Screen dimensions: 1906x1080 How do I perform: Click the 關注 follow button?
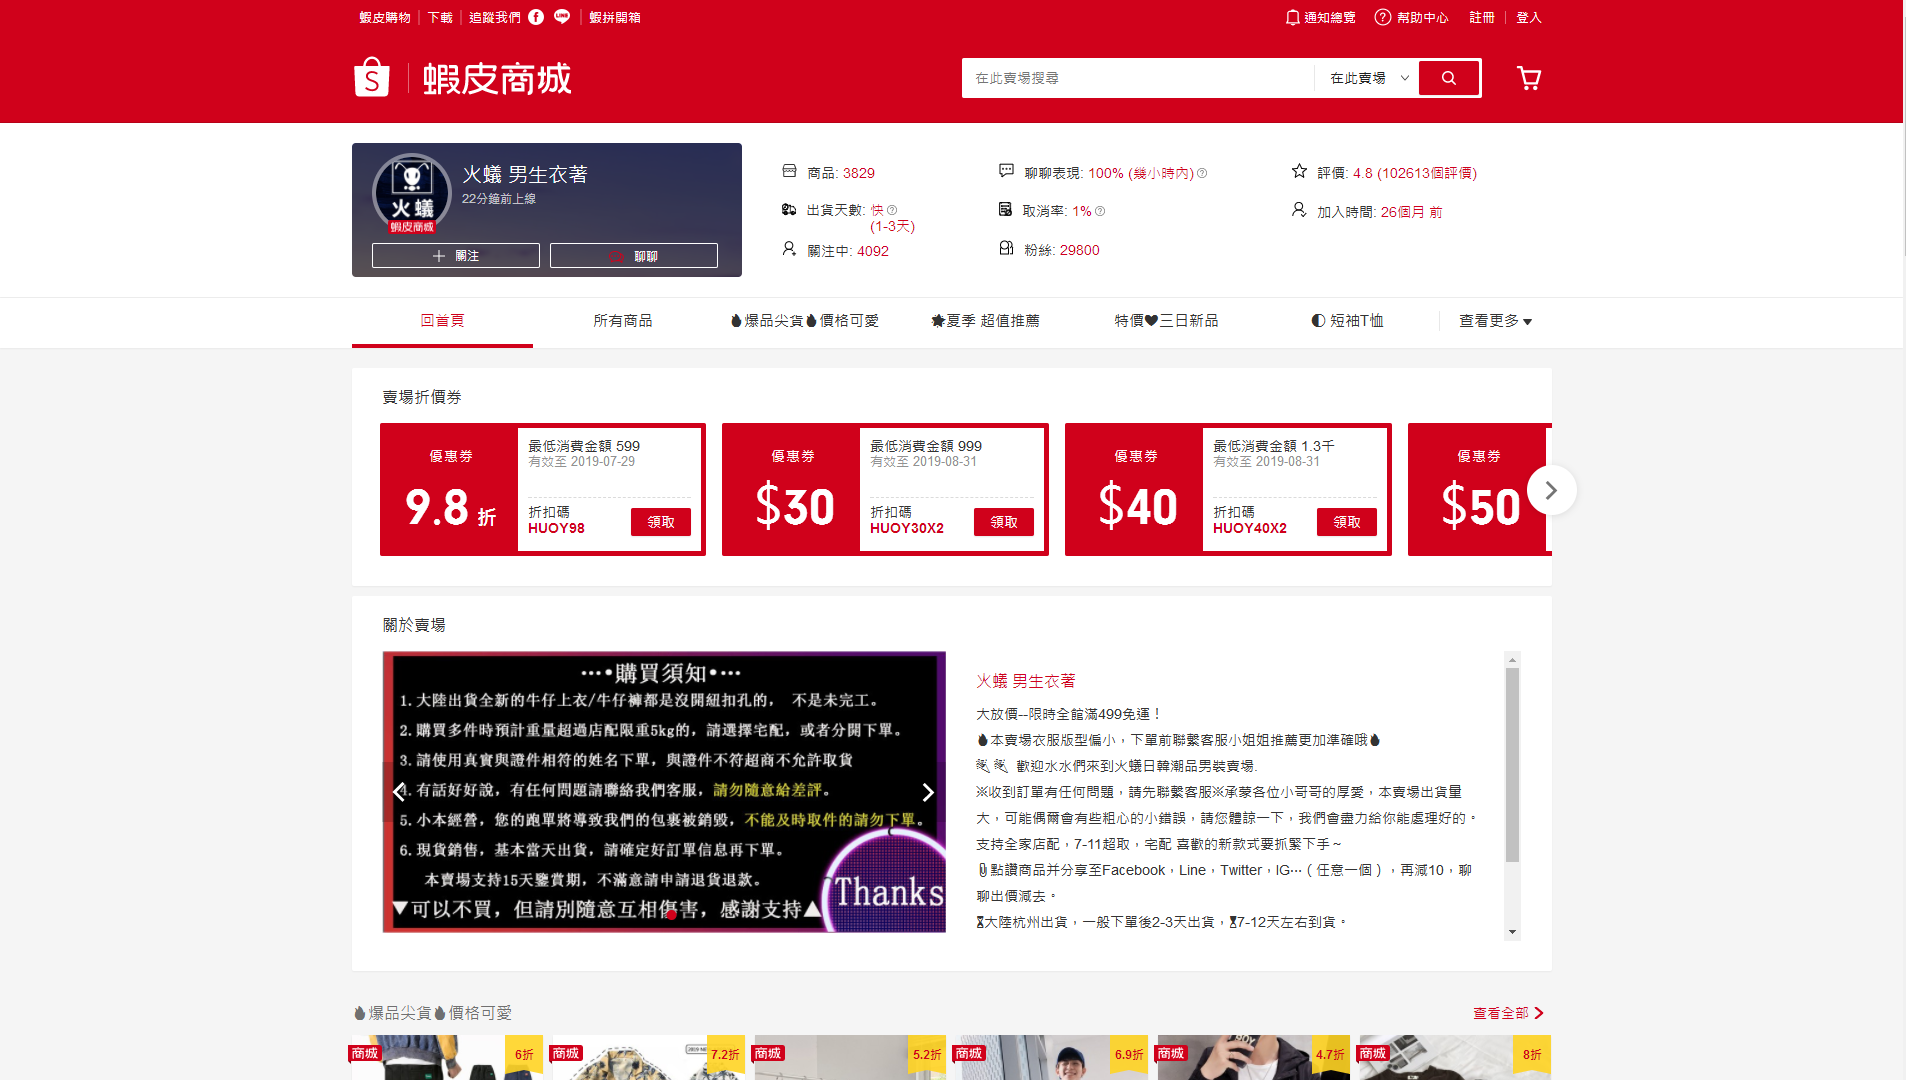coord(456,256)
